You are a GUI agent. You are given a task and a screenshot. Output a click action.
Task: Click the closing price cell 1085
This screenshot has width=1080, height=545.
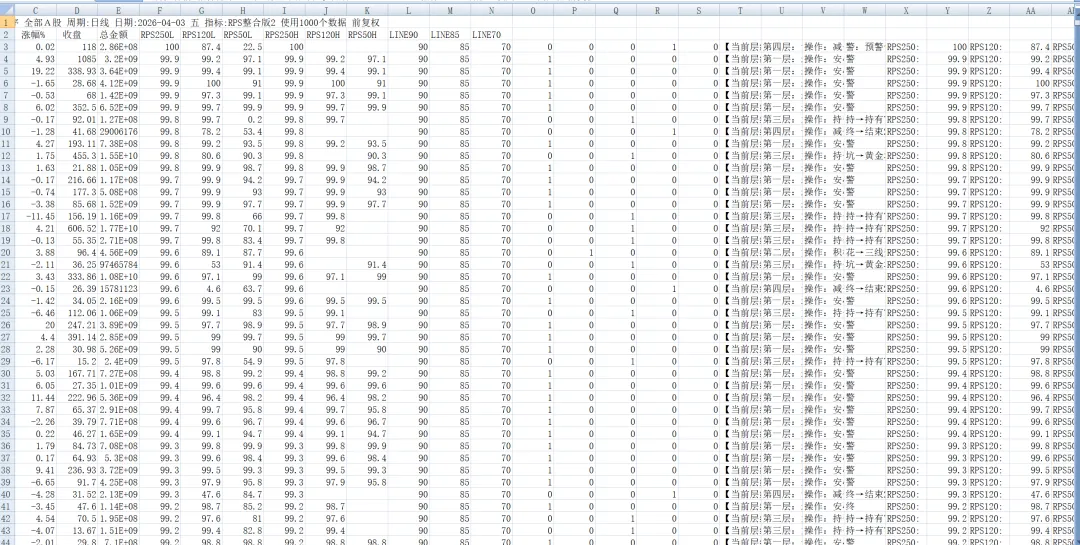click(x=76, y=59)
